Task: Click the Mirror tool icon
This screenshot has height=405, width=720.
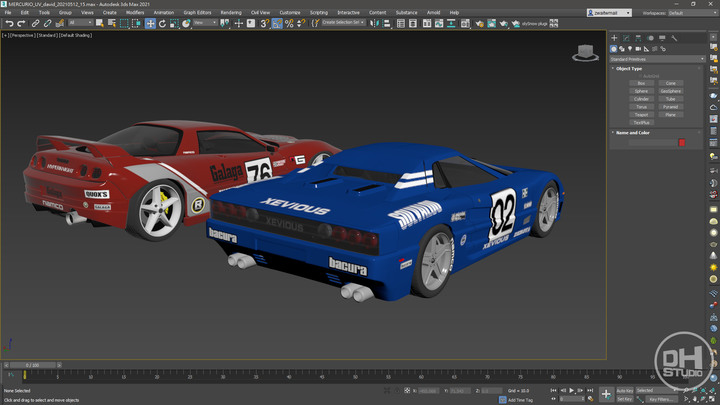Action: tap(374, 23)
